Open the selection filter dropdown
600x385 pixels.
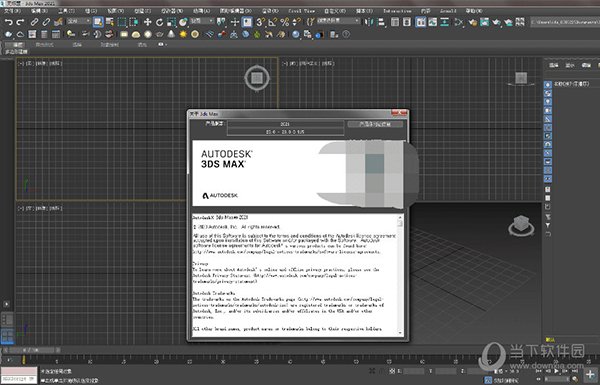click(78, 21)
